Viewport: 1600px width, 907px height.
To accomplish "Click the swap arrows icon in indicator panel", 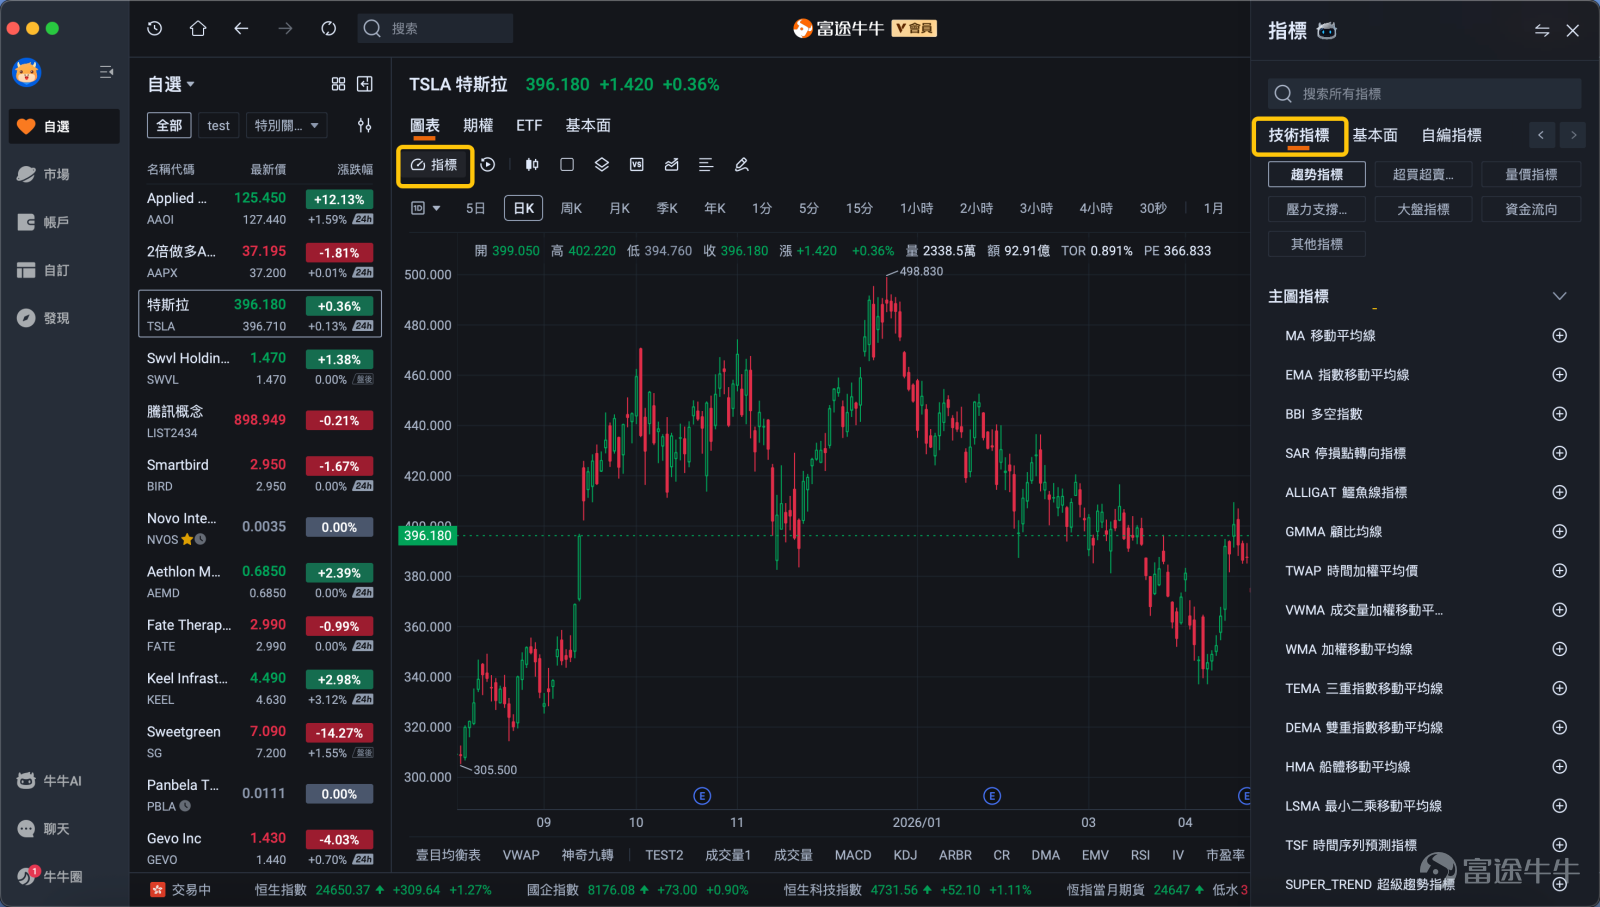I will 1542,31.
